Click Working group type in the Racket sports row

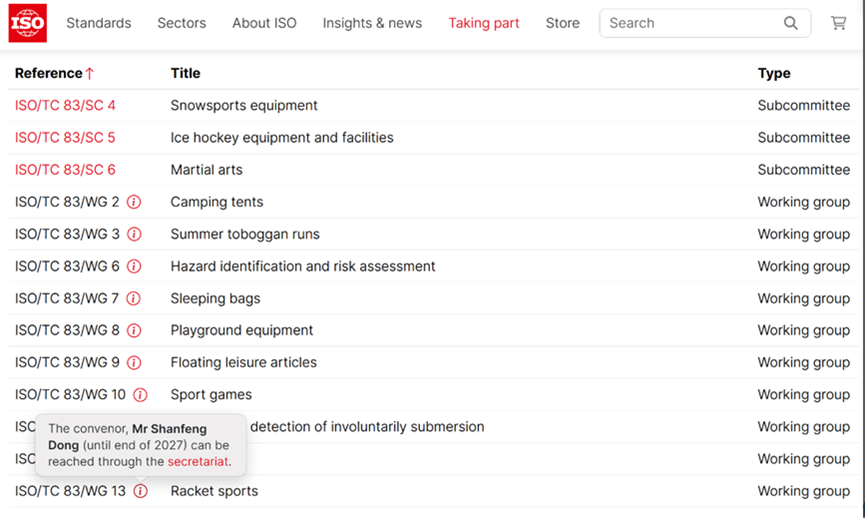click(x=804, y=491)
